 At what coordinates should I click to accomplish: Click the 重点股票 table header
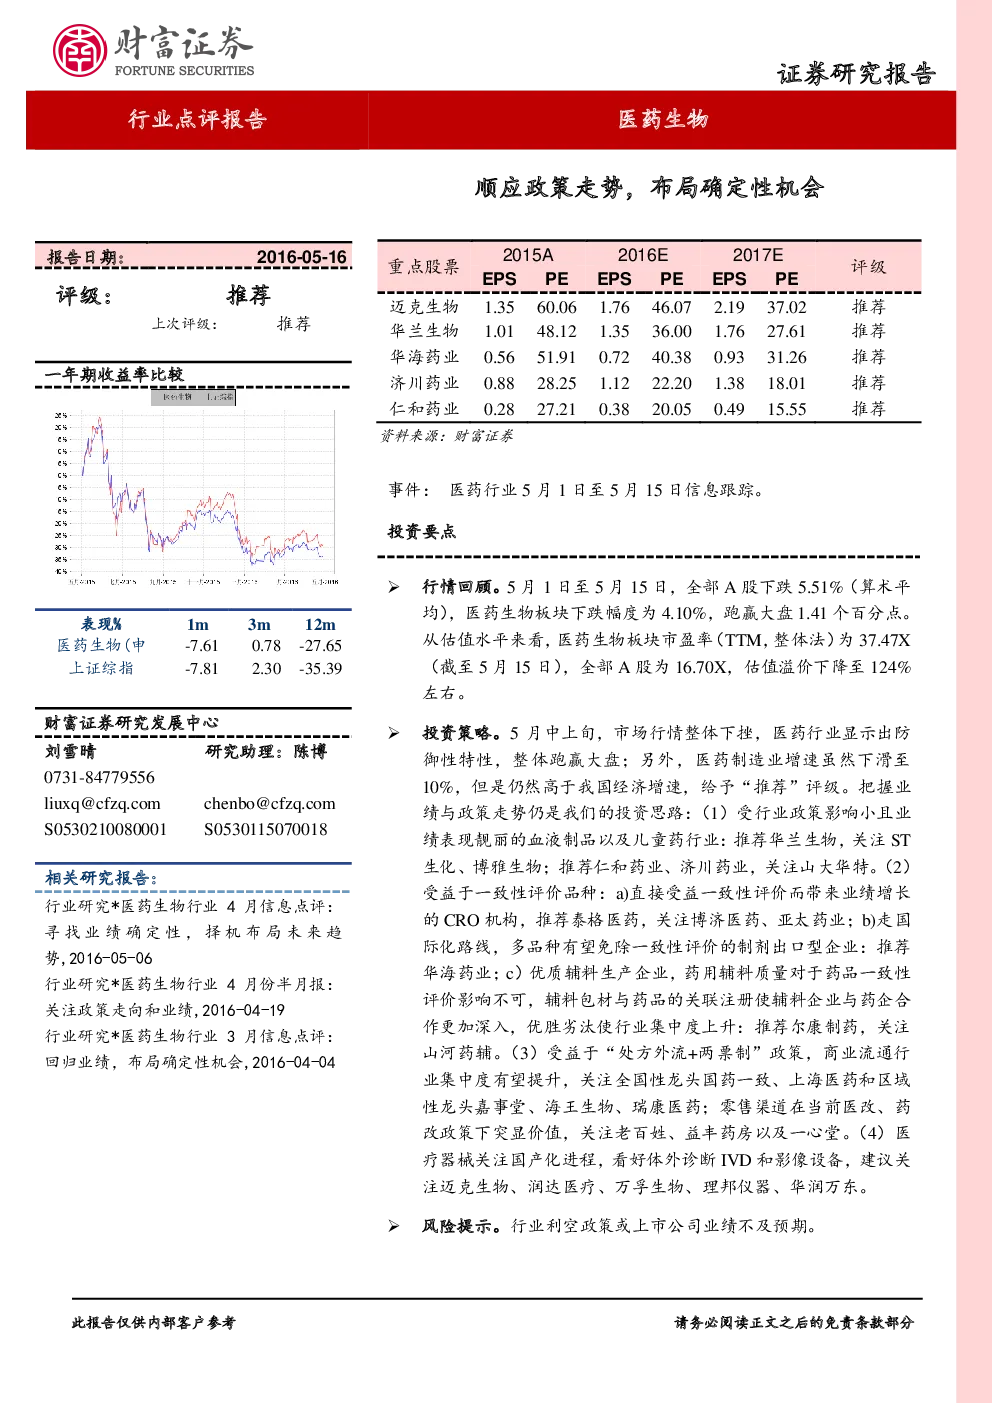point(424,267)
